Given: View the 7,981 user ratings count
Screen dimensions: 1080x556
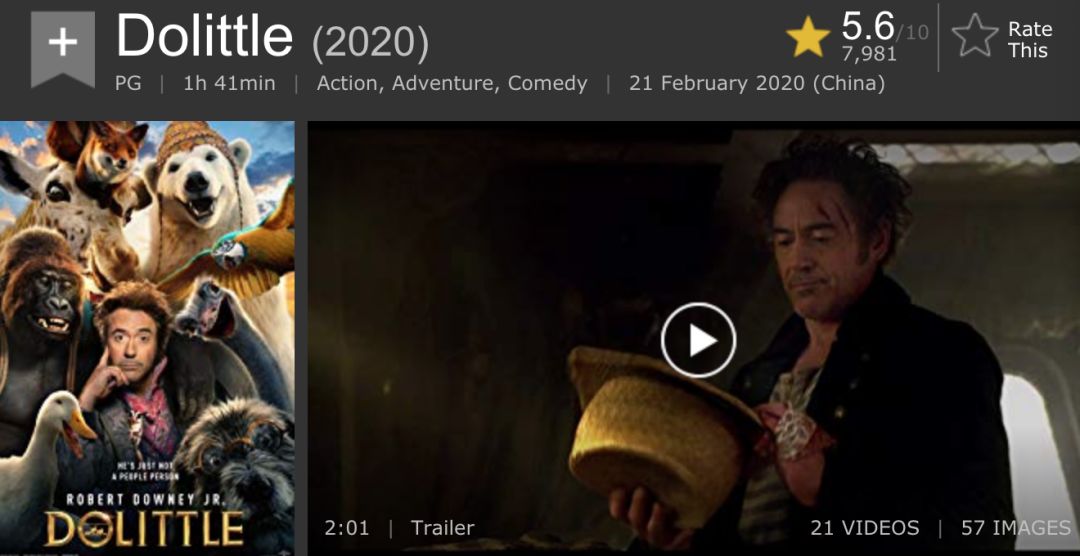Looking at the screenshot, I should click(x=869, y=54).
